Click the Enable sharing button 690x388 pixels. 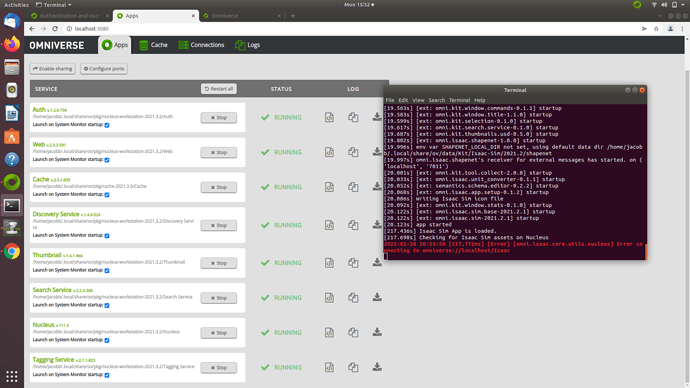[52, 69]
